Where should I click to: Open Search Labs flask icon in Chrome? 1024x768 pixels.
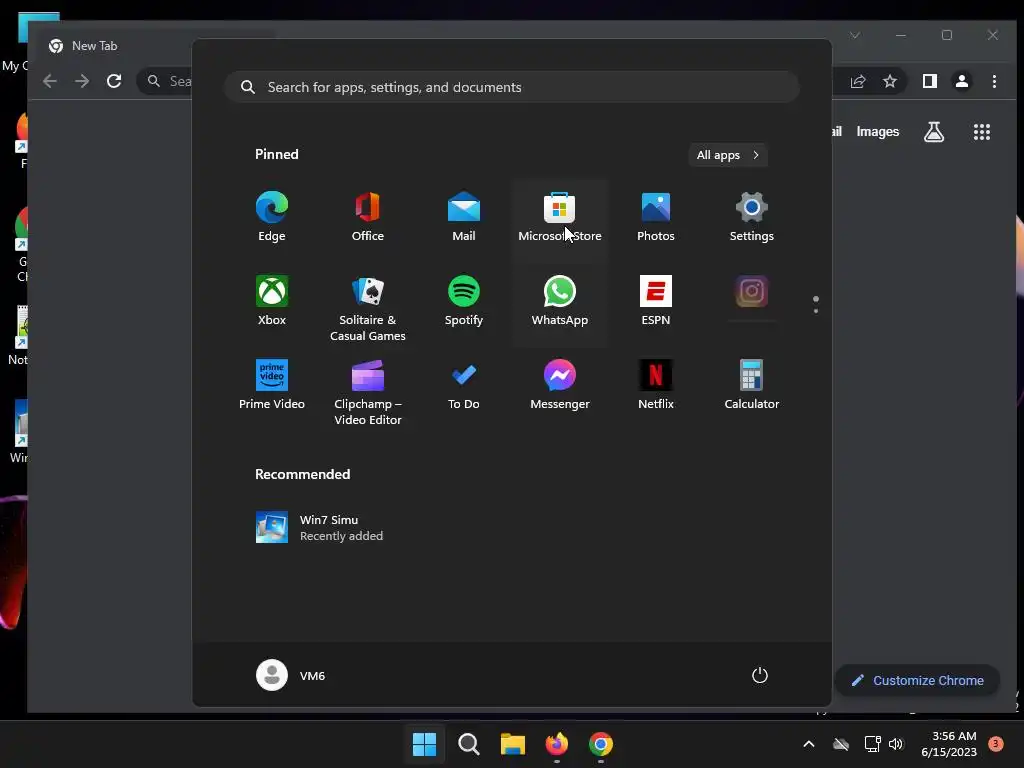click(934, 132)
